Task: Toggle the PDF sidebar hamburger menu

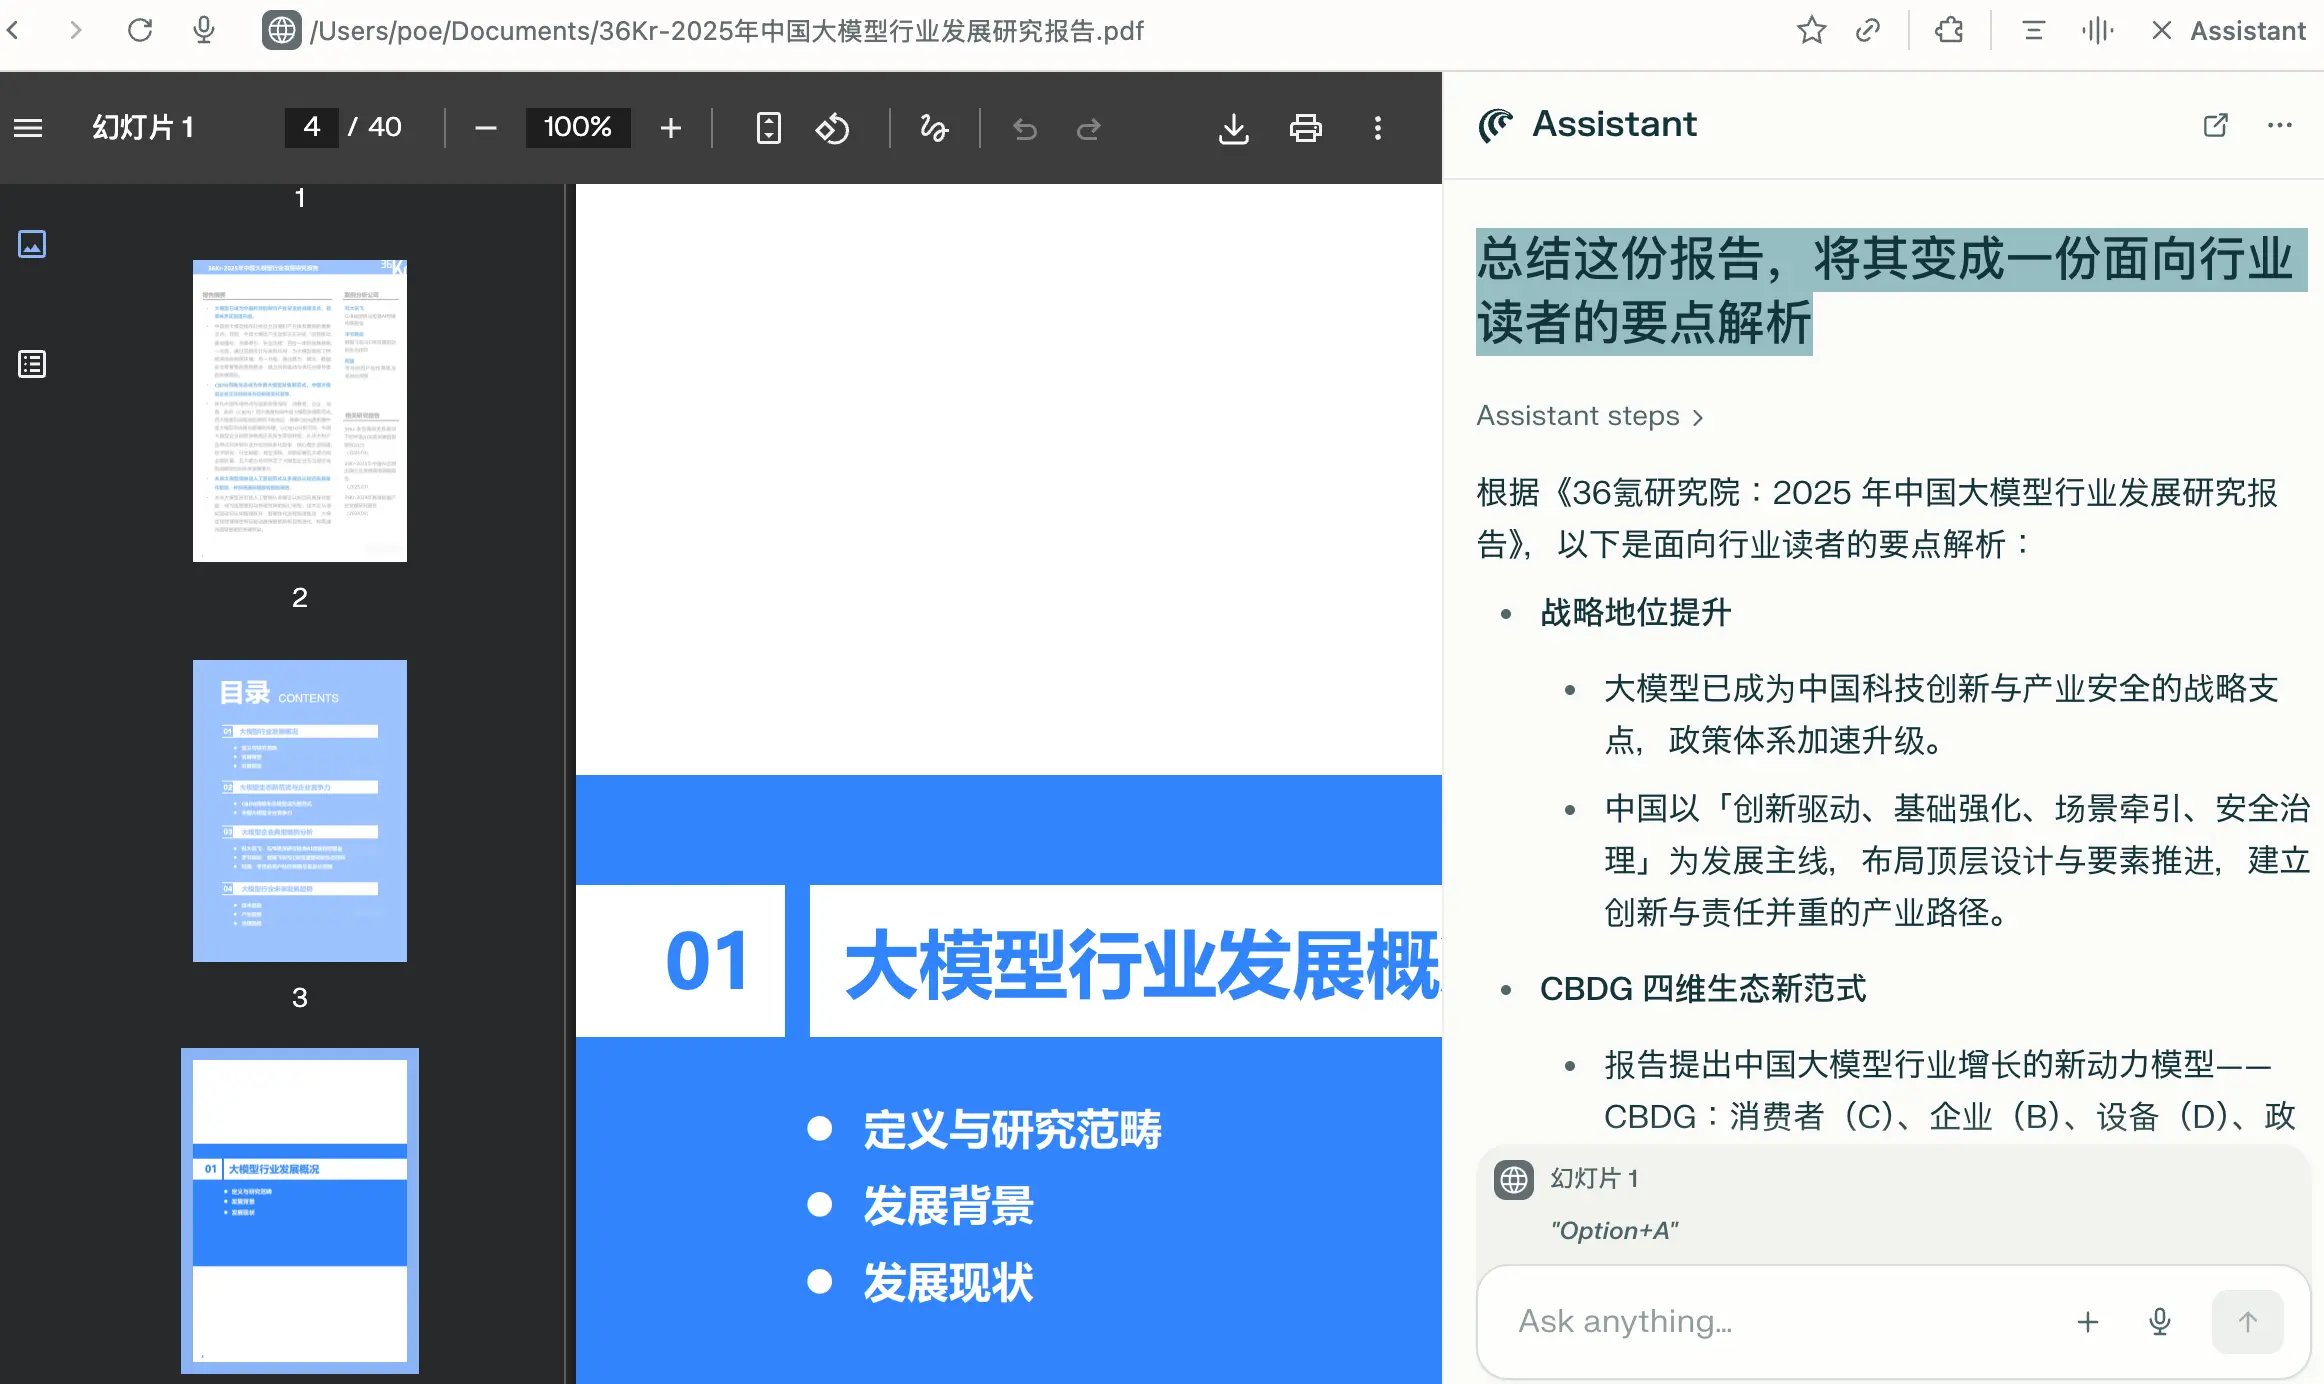Action: tap(28, 128)
